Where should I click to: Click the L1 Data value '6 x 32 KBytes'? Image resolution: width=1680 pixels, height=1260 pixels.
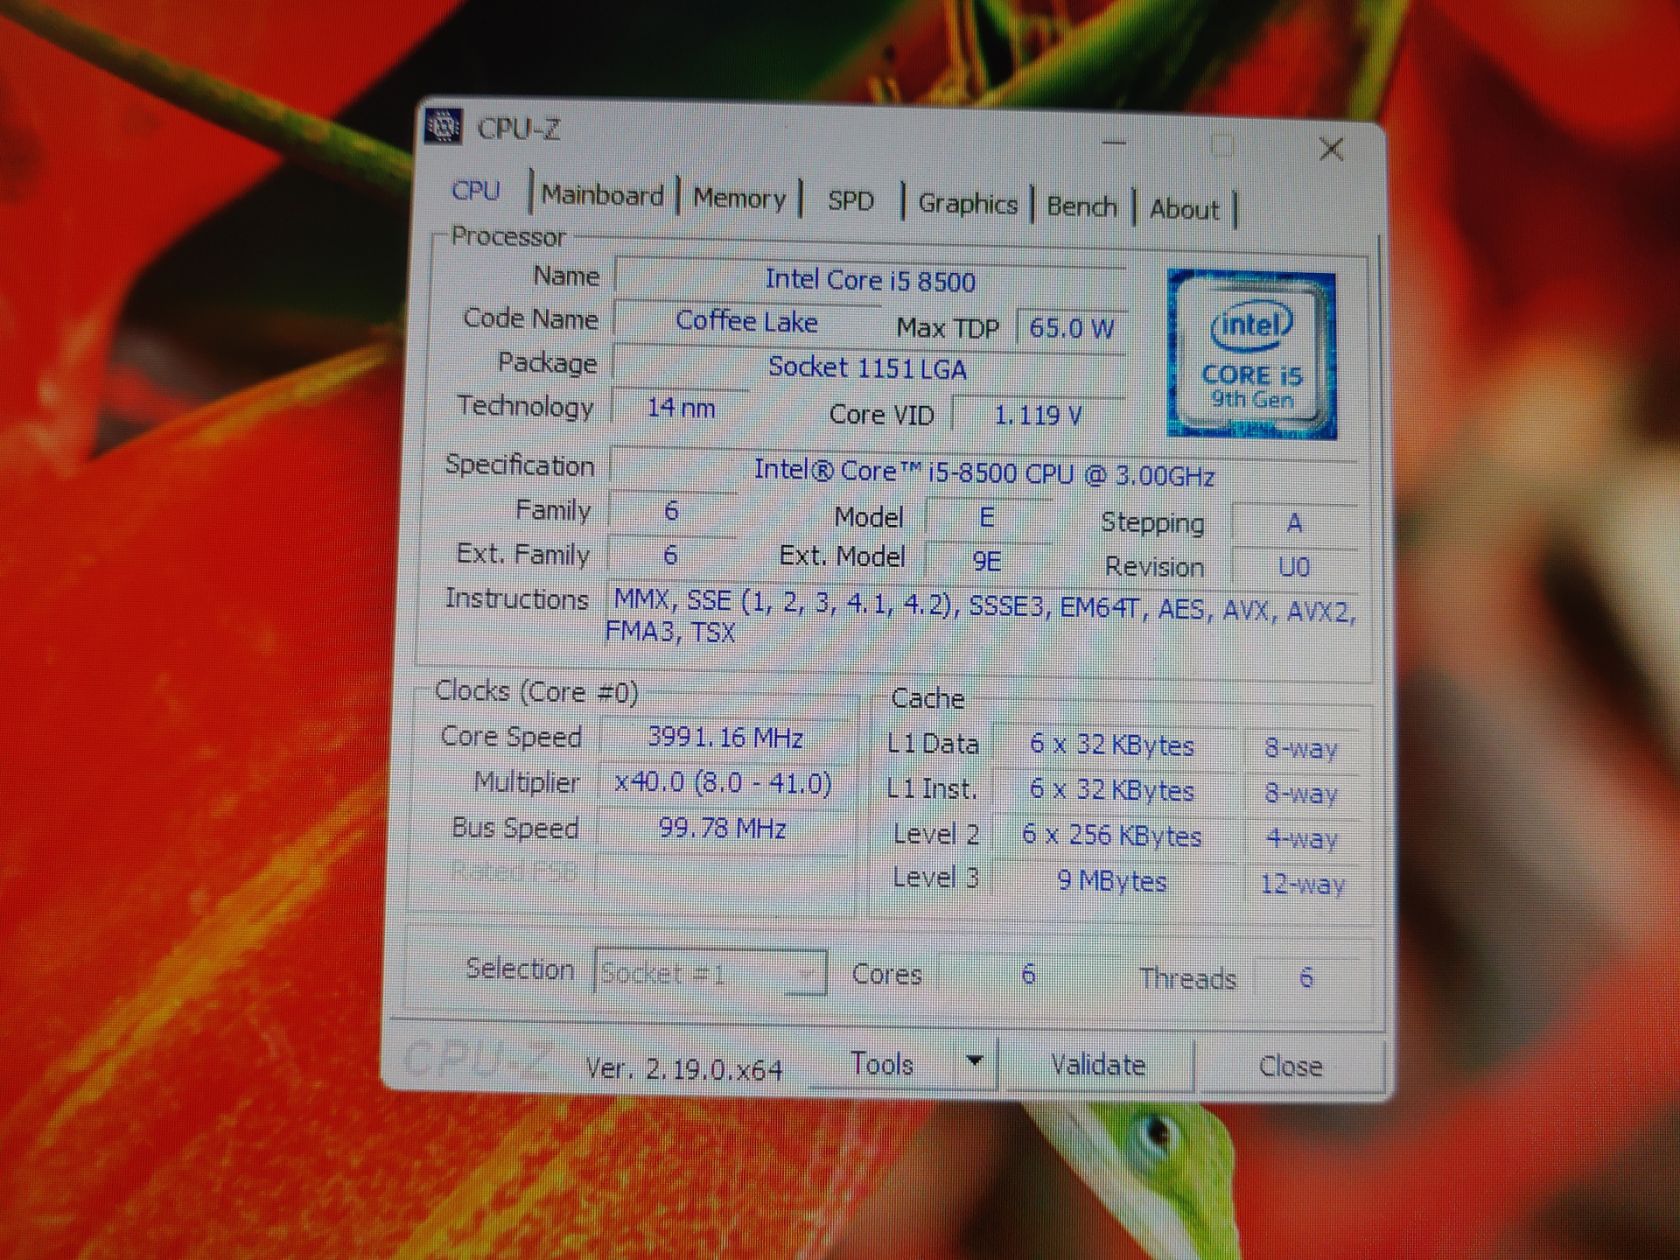1112,745
